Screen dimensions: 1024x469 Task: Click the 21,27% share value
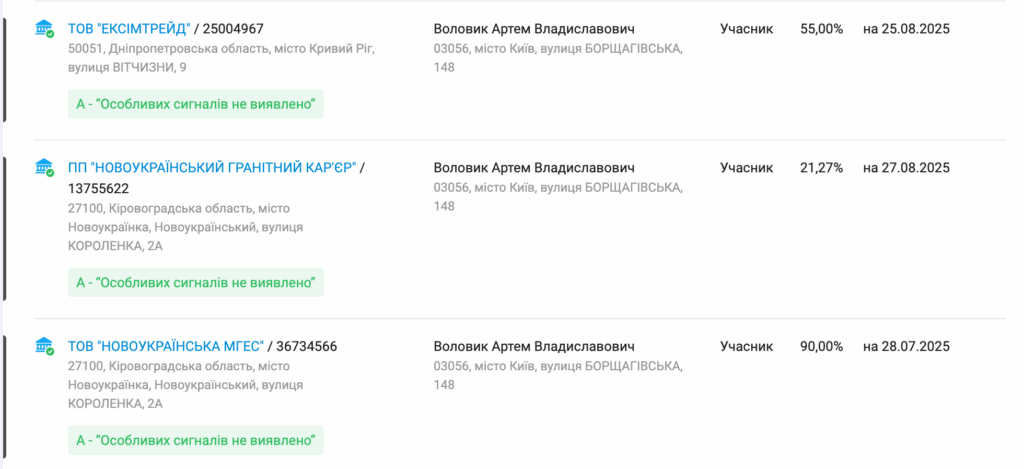(x=822, y=168)
